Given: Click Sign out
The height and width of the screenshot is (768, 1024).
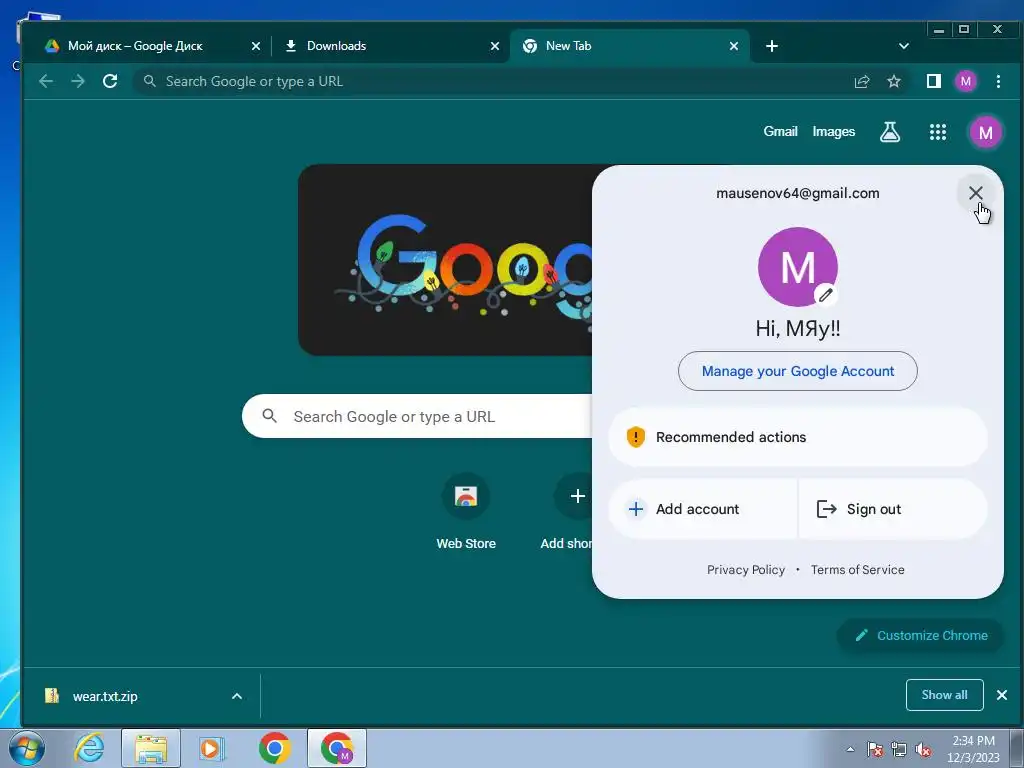Looking at the screenshot, I should coord(893,509).
